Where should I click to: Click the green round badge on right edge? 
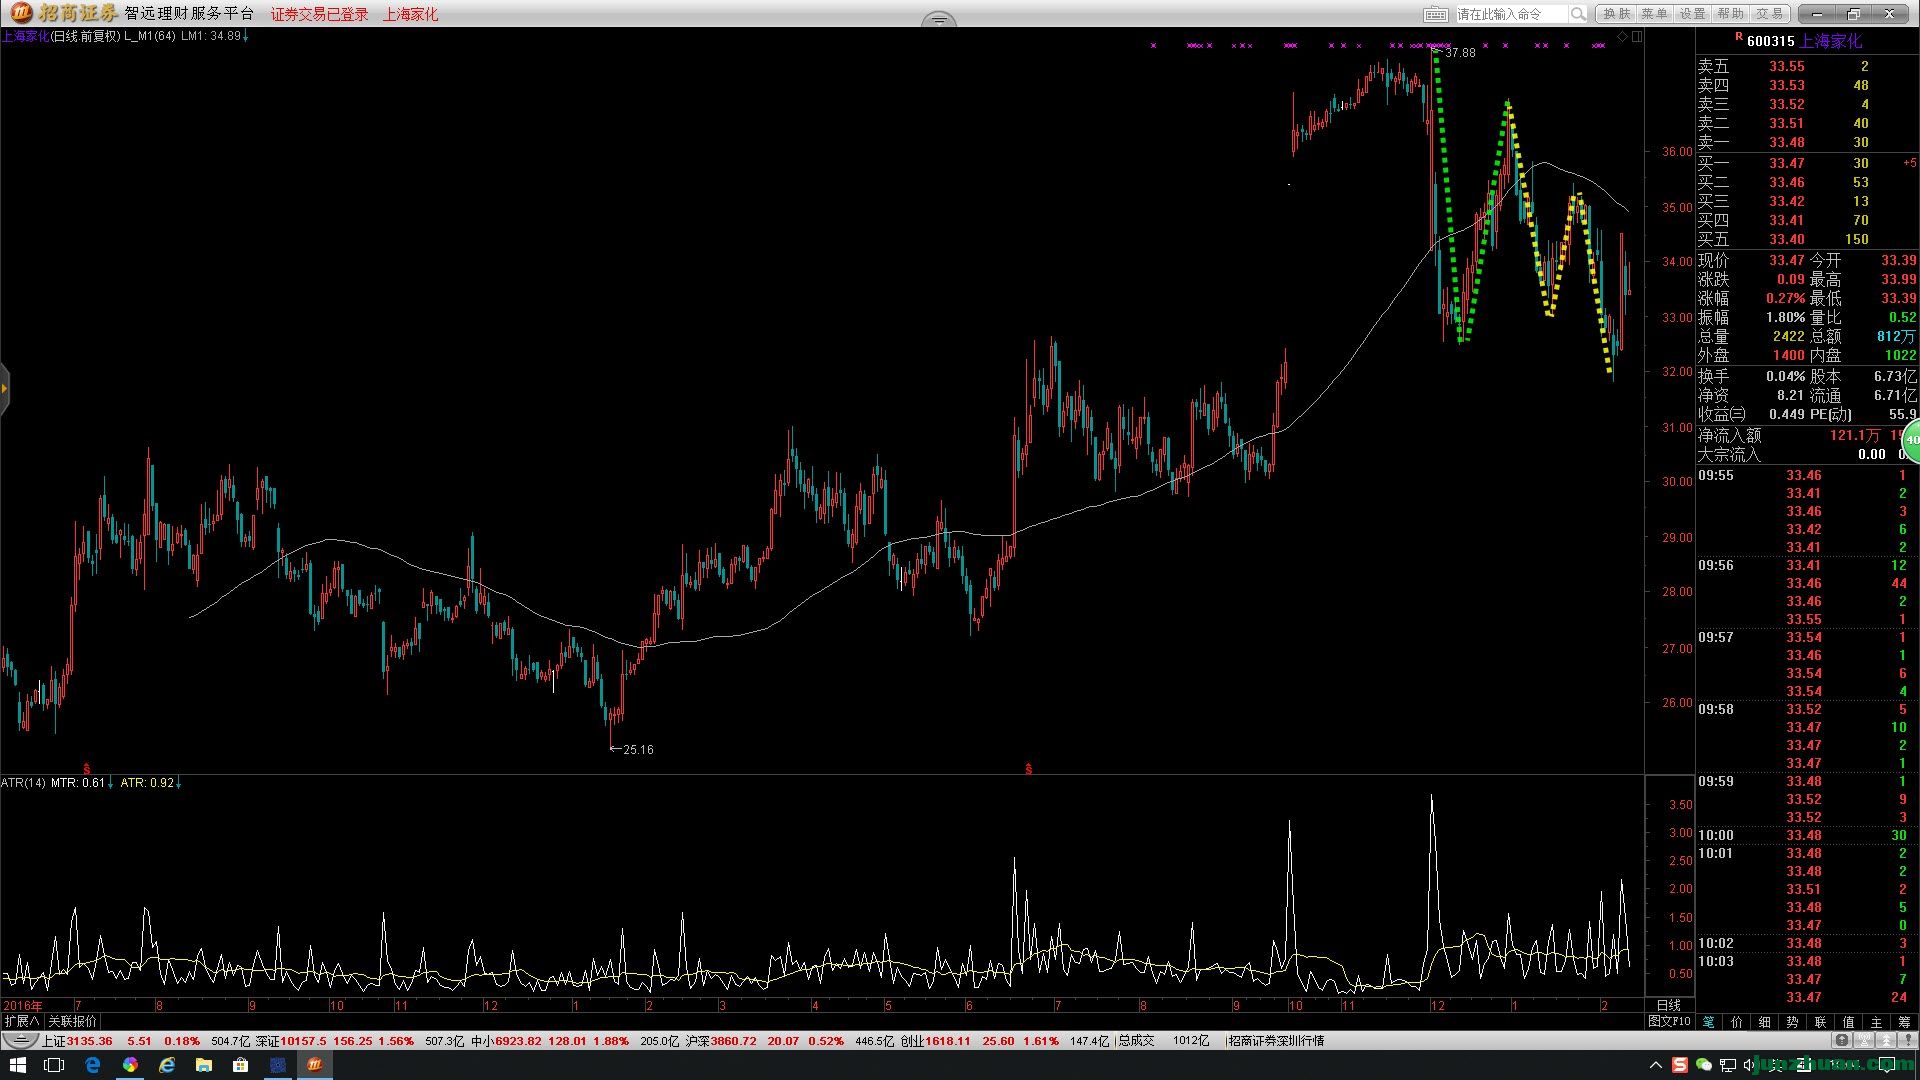(1912, 440)
